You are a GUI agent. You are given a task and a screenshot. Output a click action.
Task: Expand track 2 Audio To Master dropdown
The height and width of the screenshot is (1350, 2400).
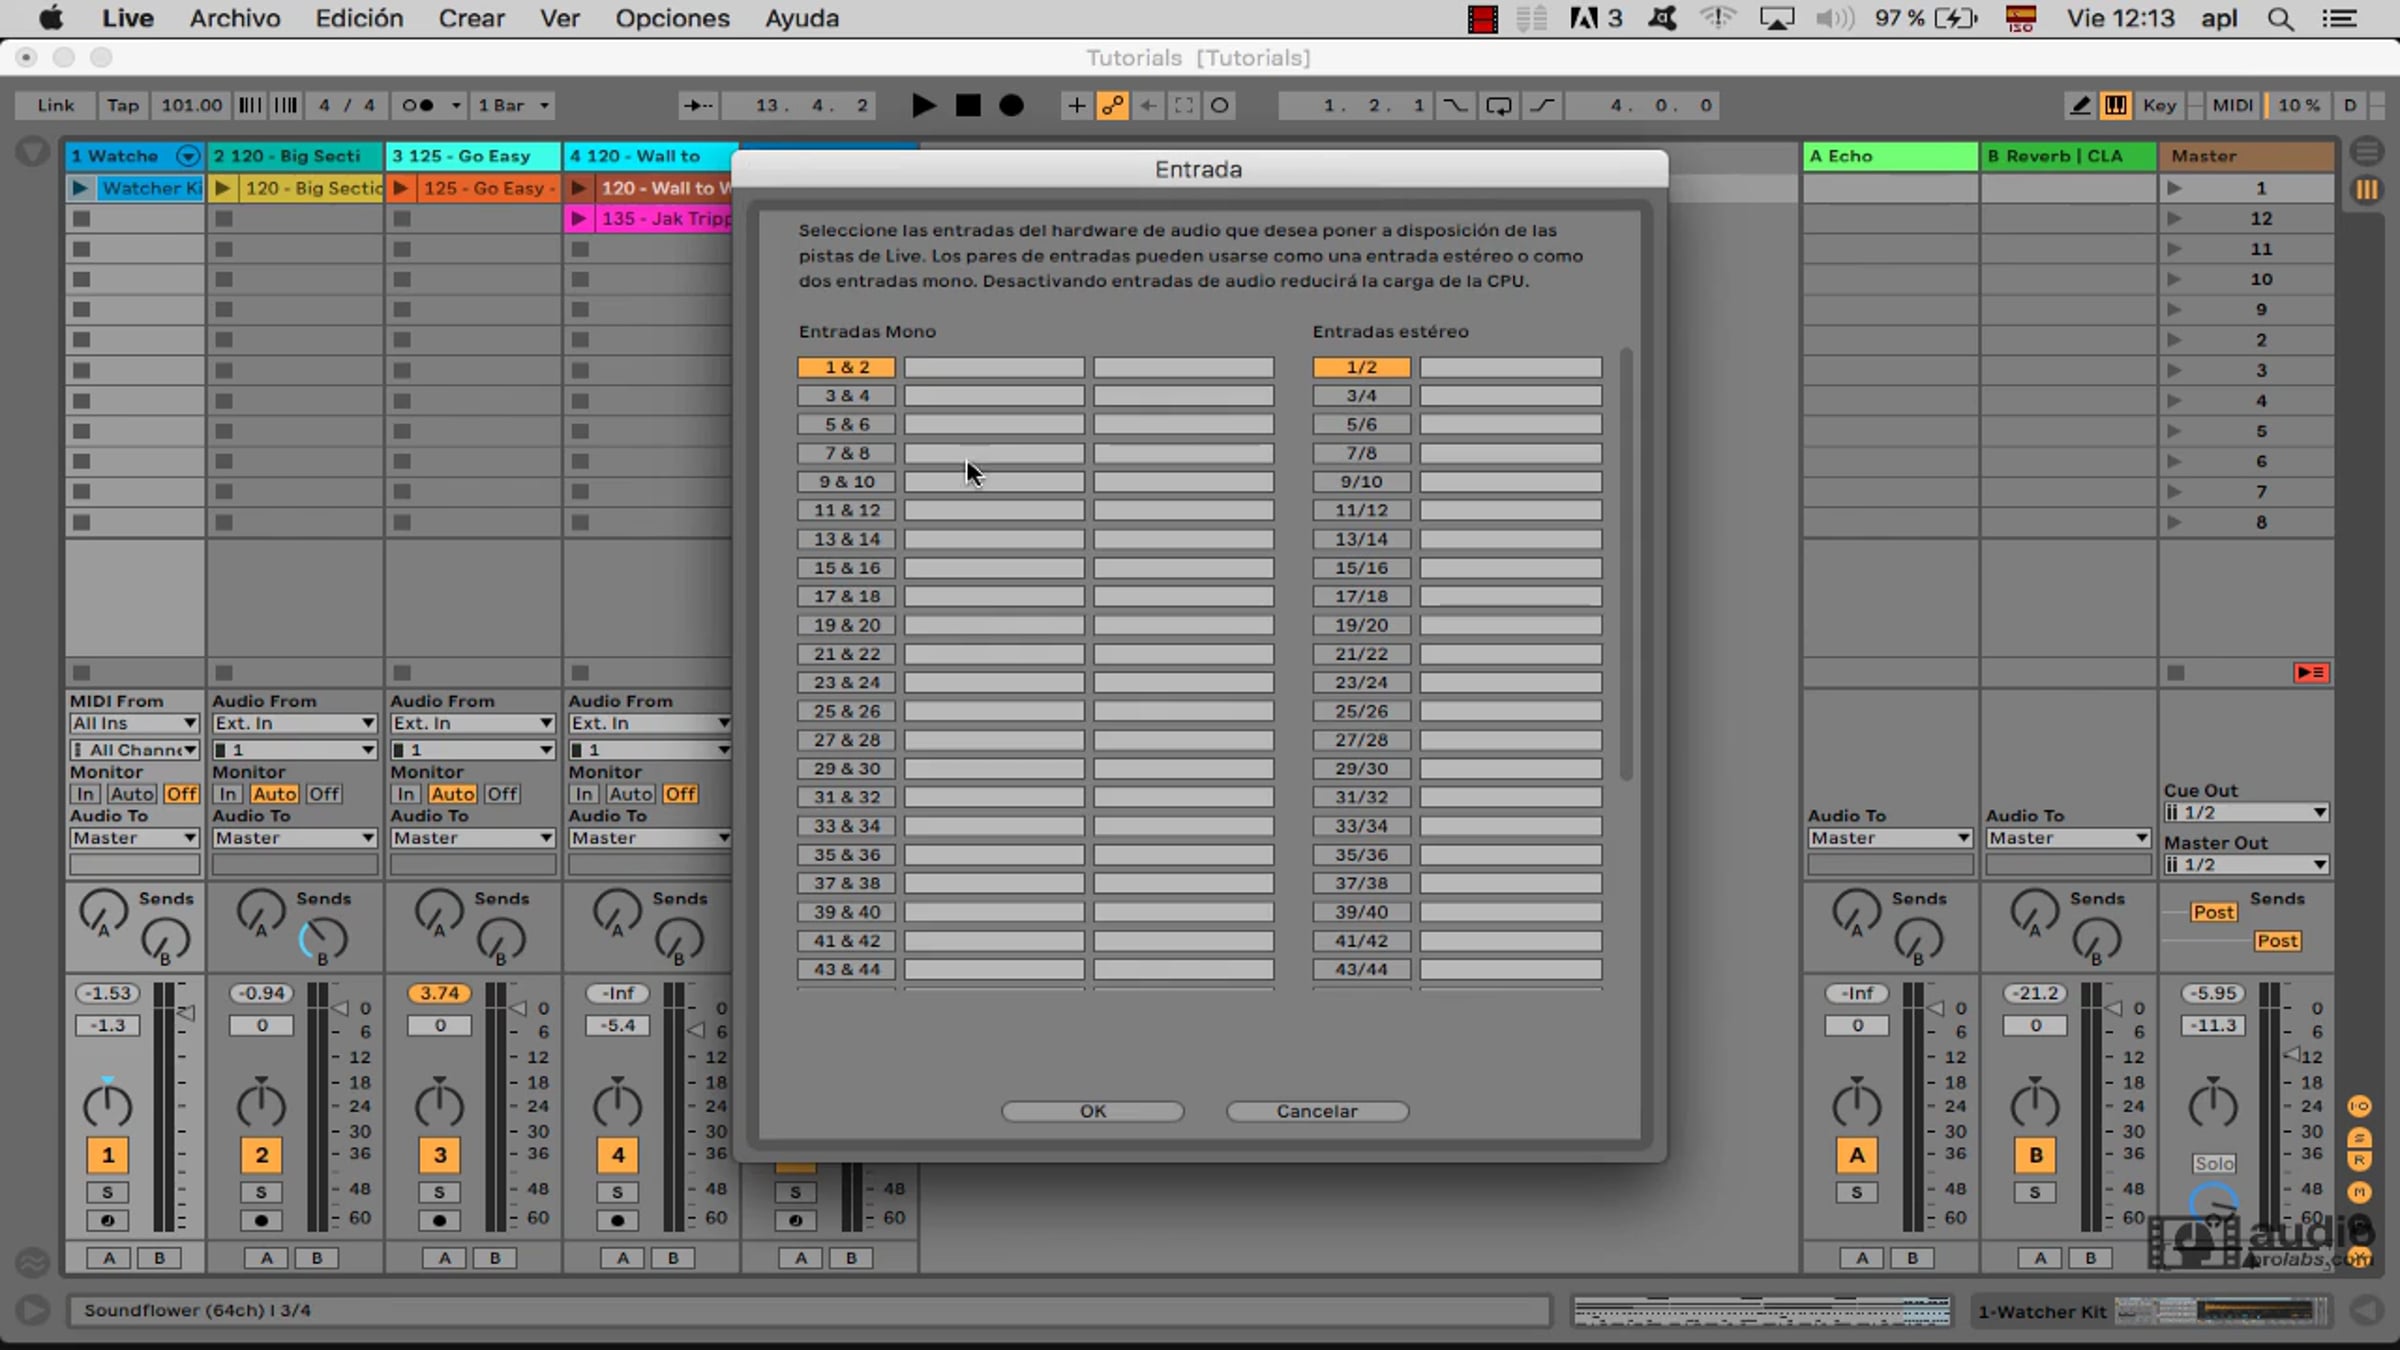[293, 838]
